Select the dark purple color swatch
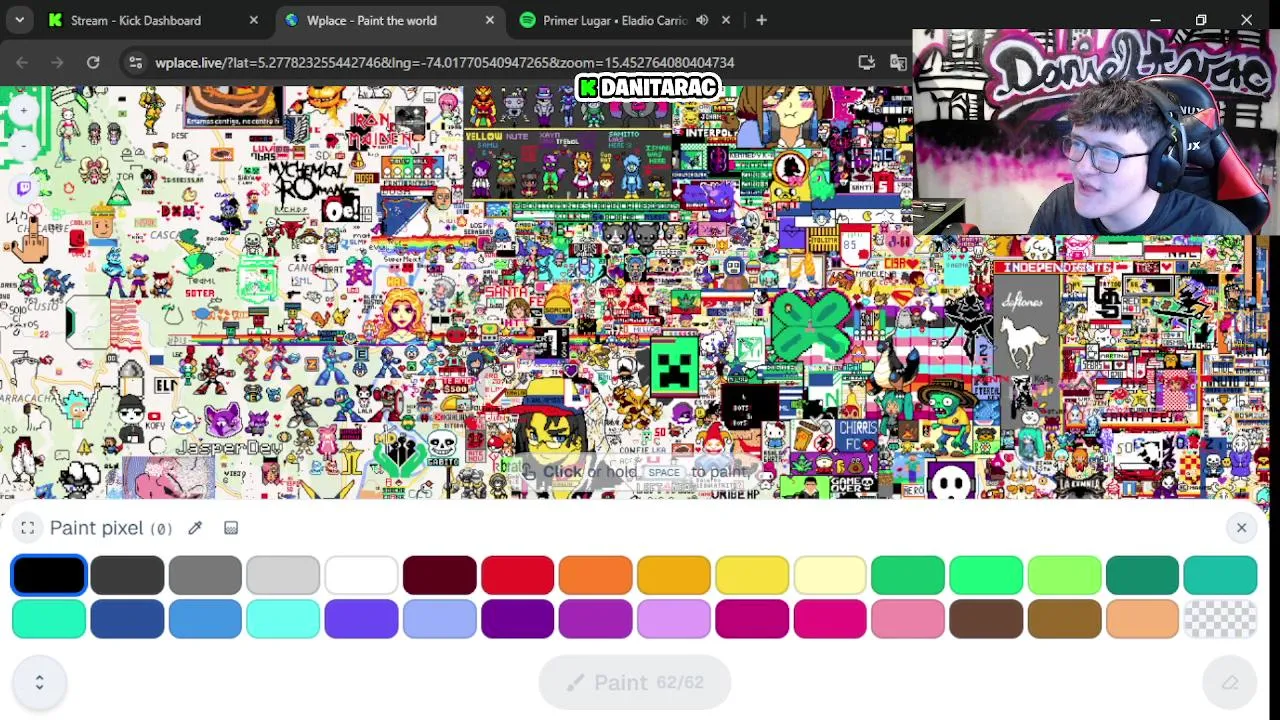The image size is (1280, 720). point(517,619)
